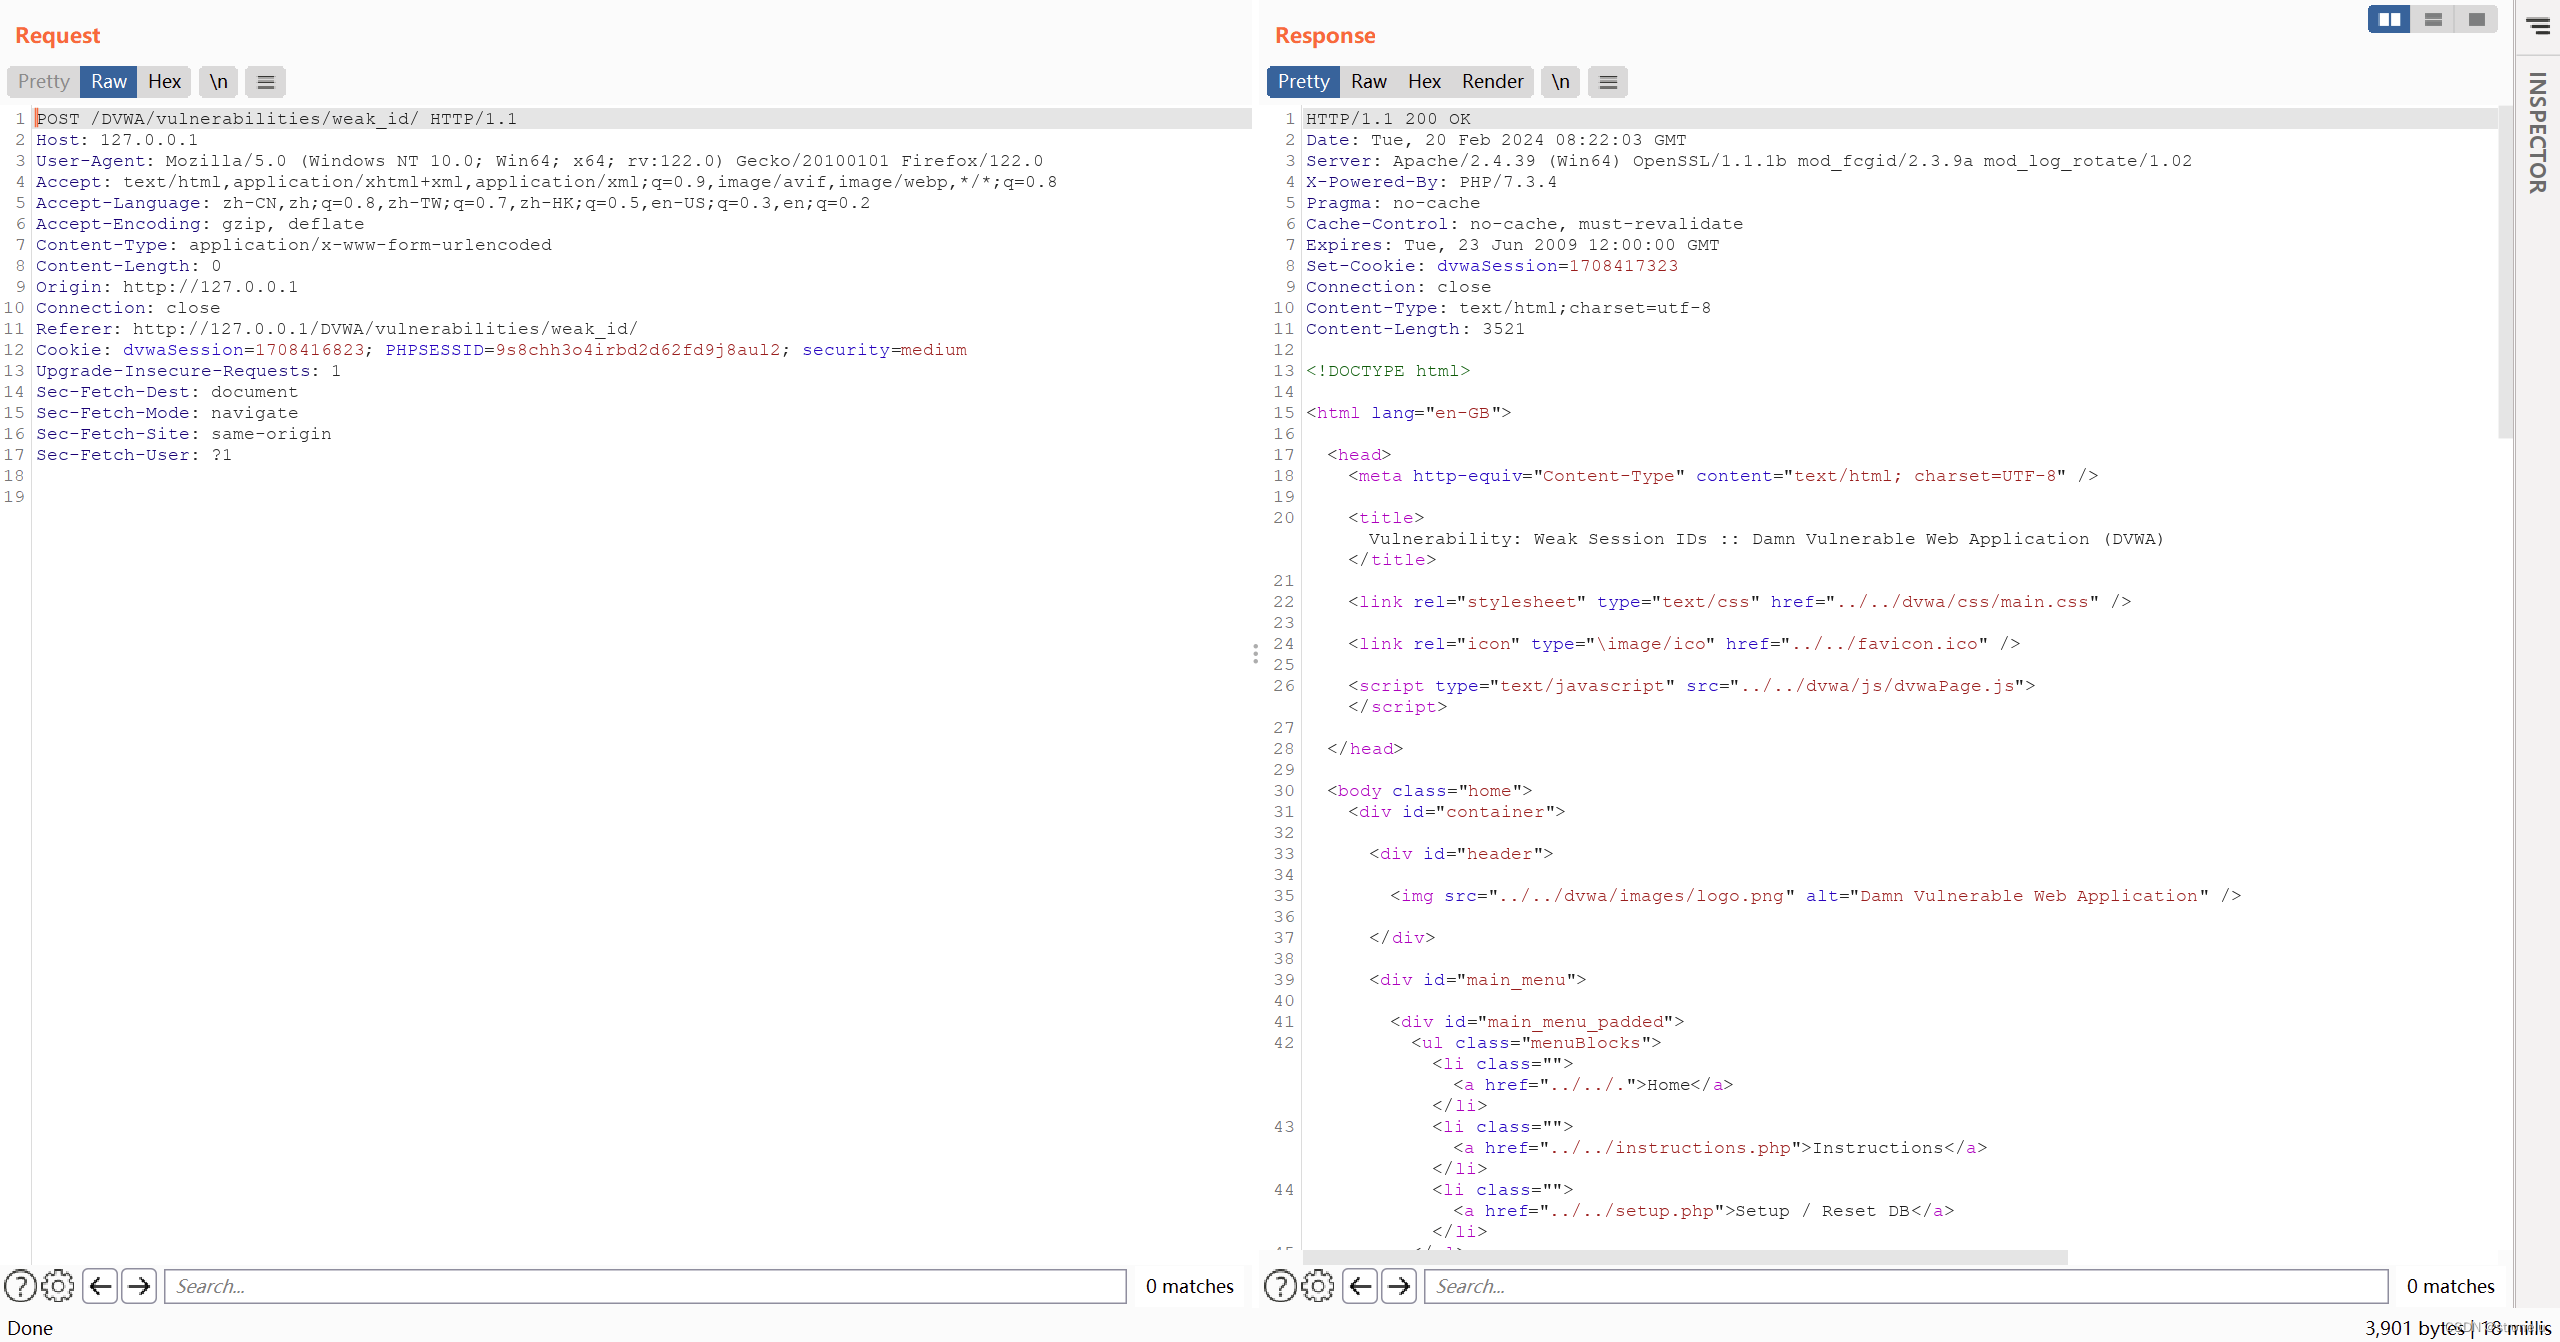Switch response view to Render tab
Viewport: 2560px width, 1342px height.
coord(1492,82)
